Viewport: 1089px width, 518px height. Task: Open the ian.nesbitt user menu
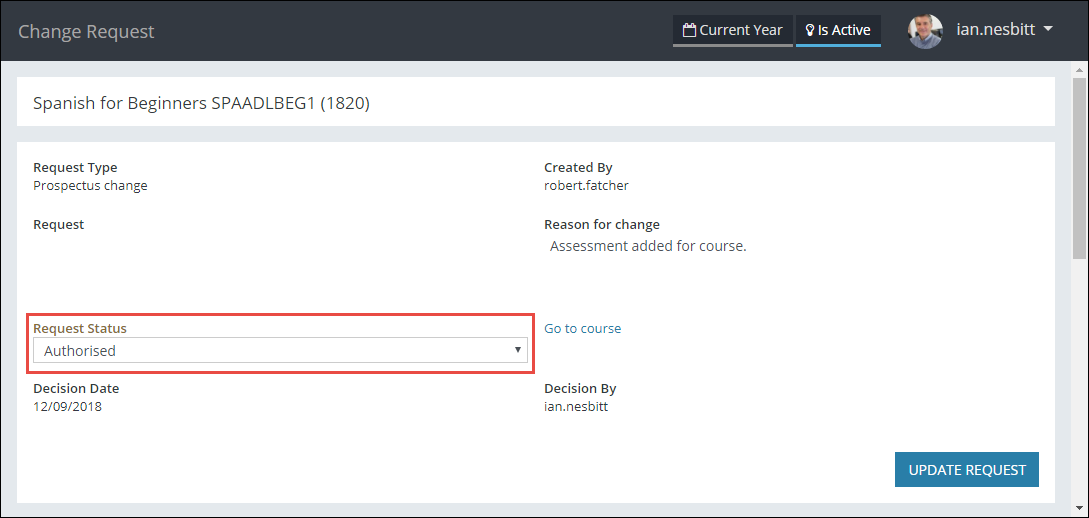coord(1005,30)
